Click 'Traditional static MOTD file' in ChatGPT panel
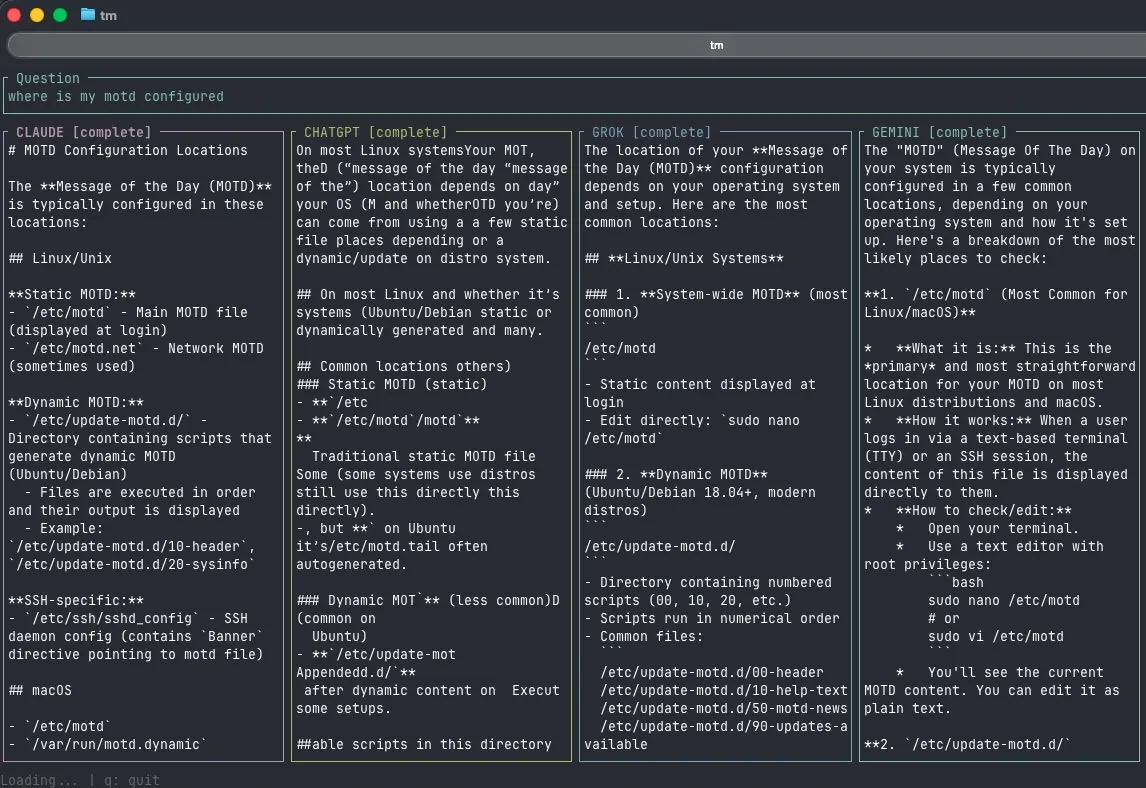Screen dimensions: 1146x788 (x=424, y=457)
